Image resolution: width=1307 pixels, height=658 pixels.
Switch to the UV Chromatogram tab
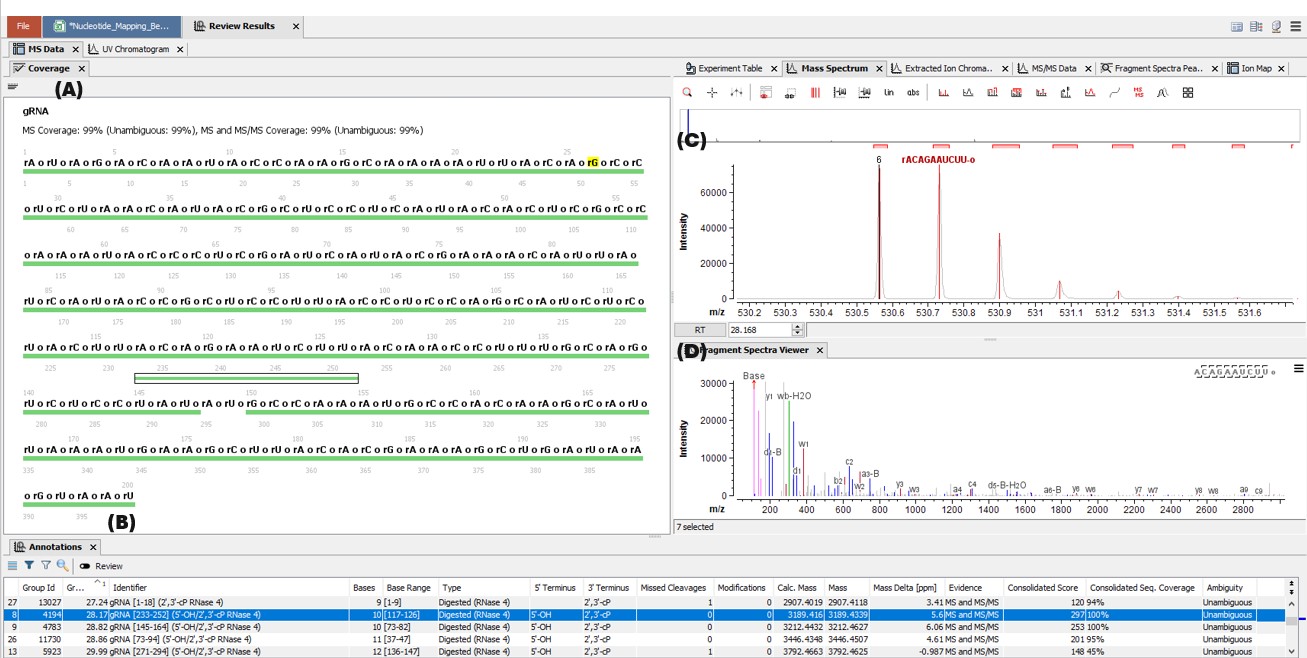click(134, 49)
